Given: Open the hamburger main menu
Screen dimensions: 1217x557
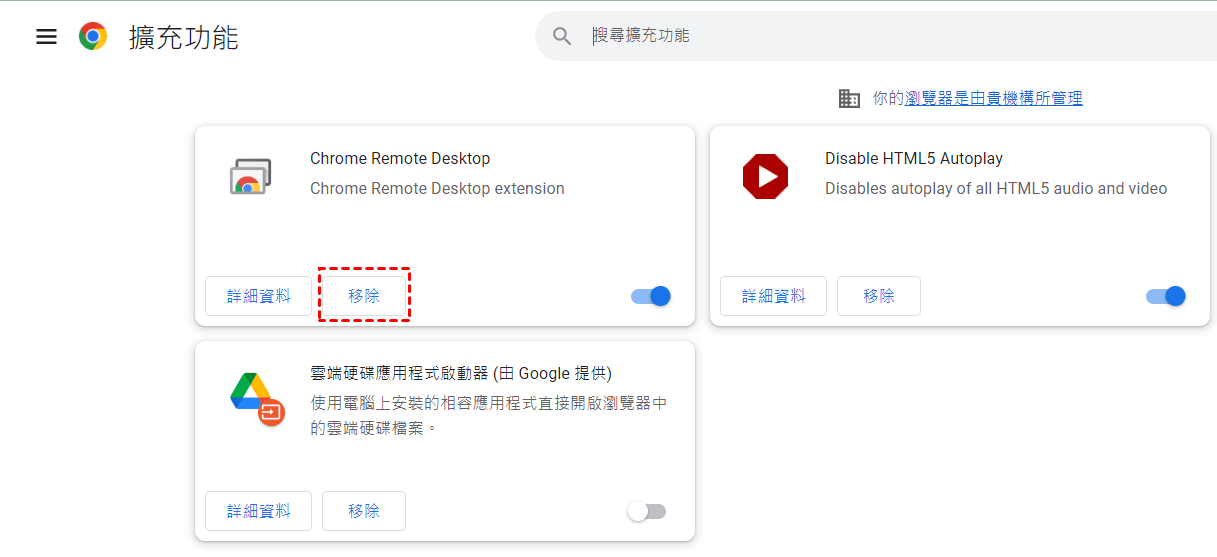Looking at the screenshot, I should coord(46,37).
